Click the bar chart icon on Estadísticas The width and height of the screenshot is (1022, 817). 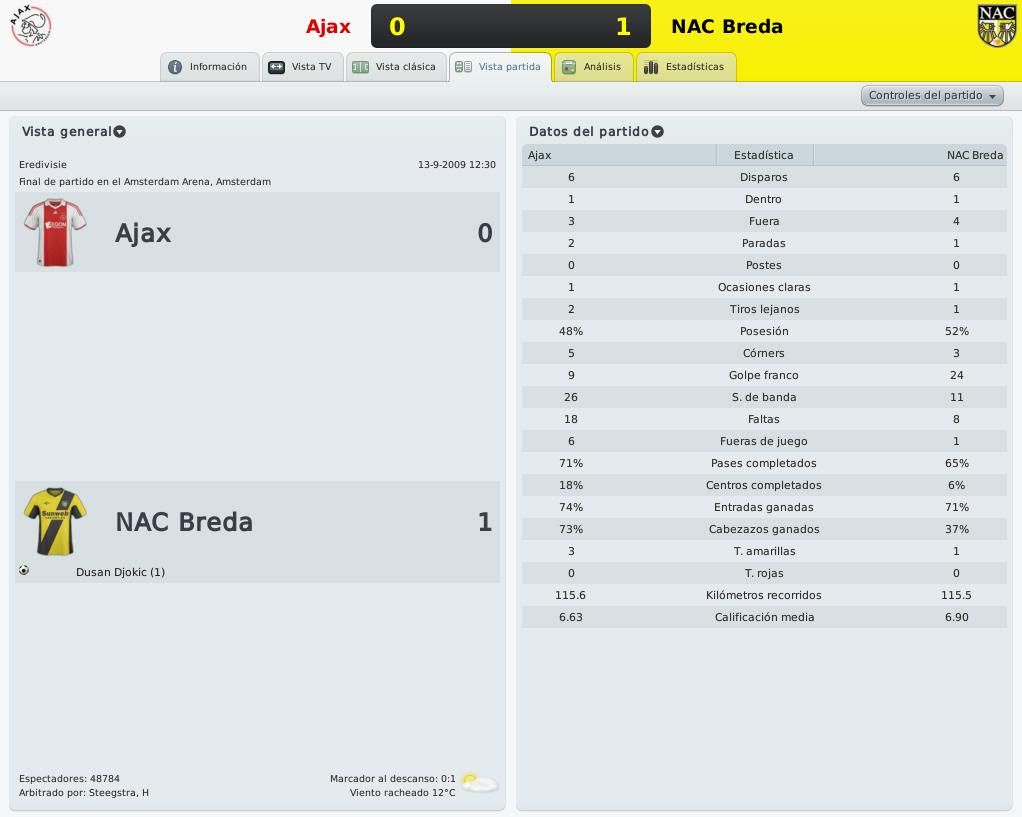pyautogui.click(x=650, y=67)
